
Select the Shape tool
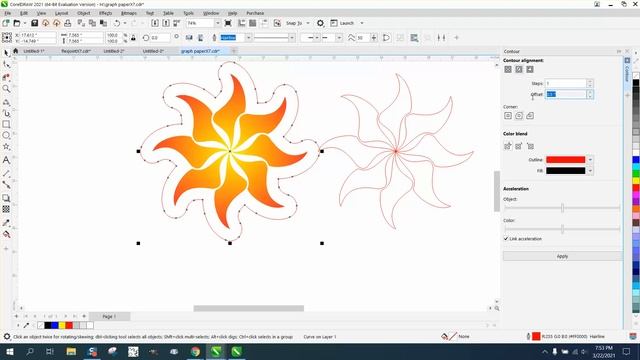6,64
